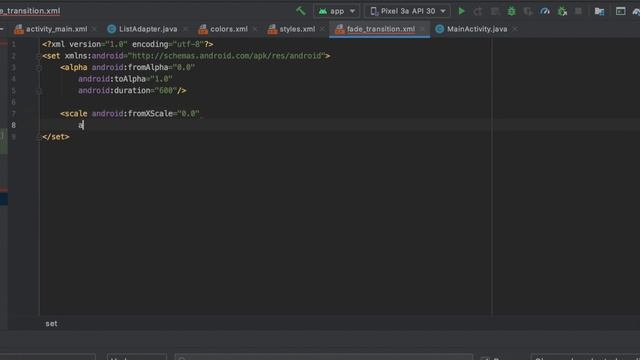The image size is (640, 360).
Task: Click line number 8 in the gutter
Action: tap(13, 125)
